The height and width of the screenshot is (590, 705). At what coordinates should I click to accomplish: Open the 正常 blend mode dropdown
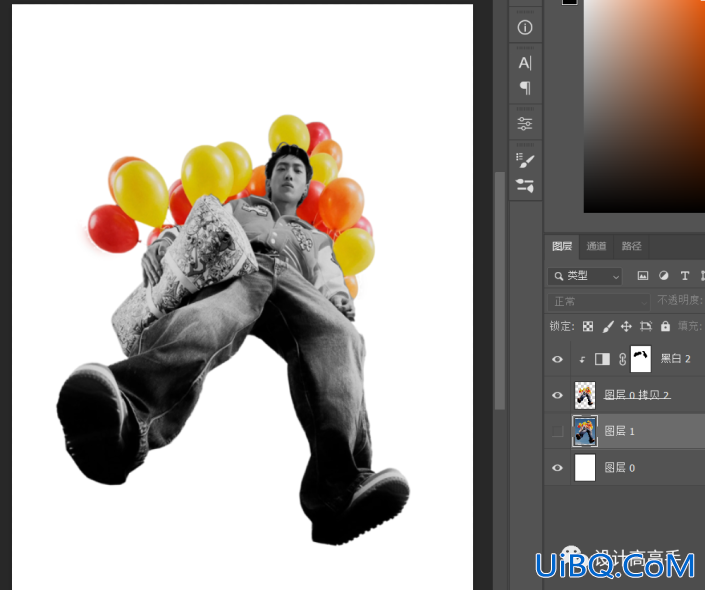coord(599,301)
